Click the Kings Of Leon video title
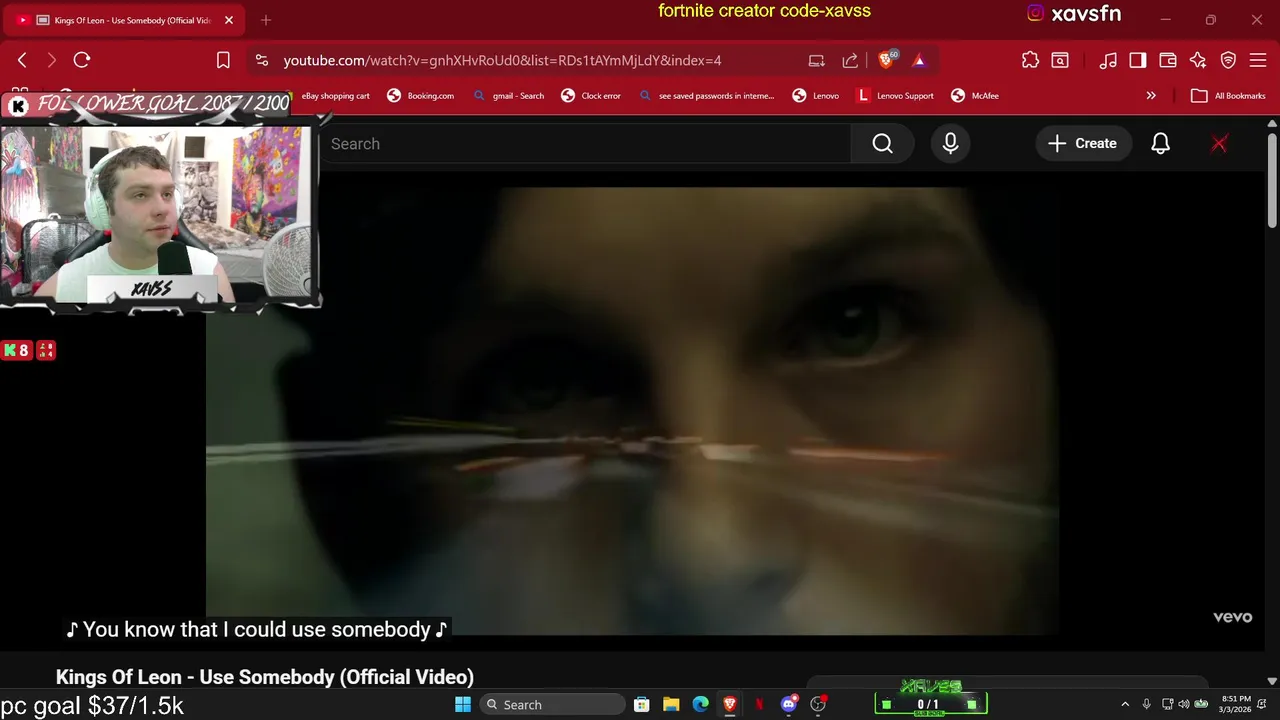The width and height of the screenshot is (1280, 720). (265, 677)
